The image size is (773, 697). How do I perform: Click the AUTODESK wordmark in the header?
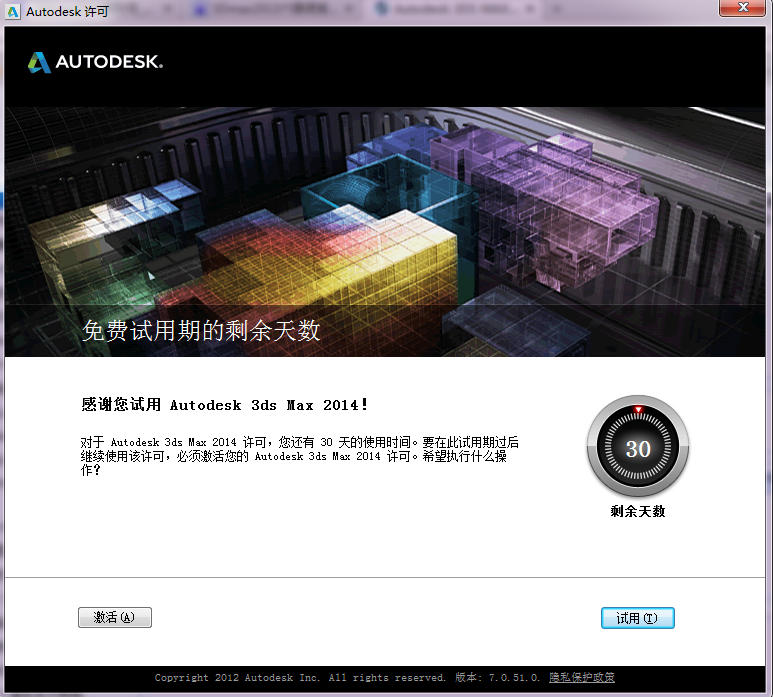(x=108, y=63)
